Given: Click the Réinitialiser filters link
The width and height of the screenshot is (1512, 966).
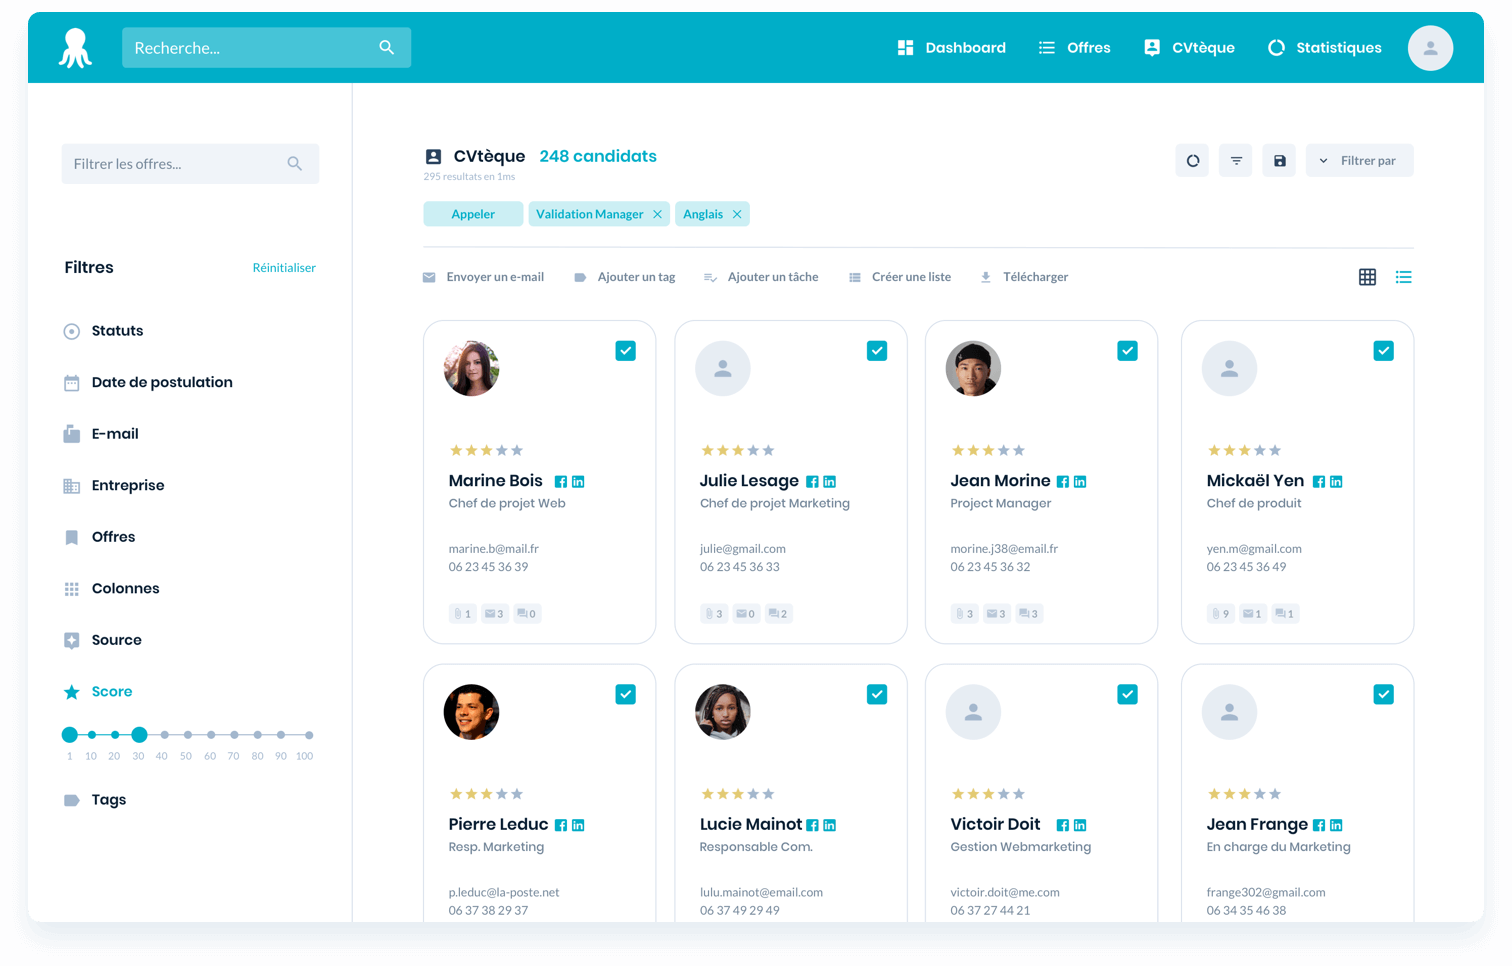Looking at the screenshot, I should [284, 268].
